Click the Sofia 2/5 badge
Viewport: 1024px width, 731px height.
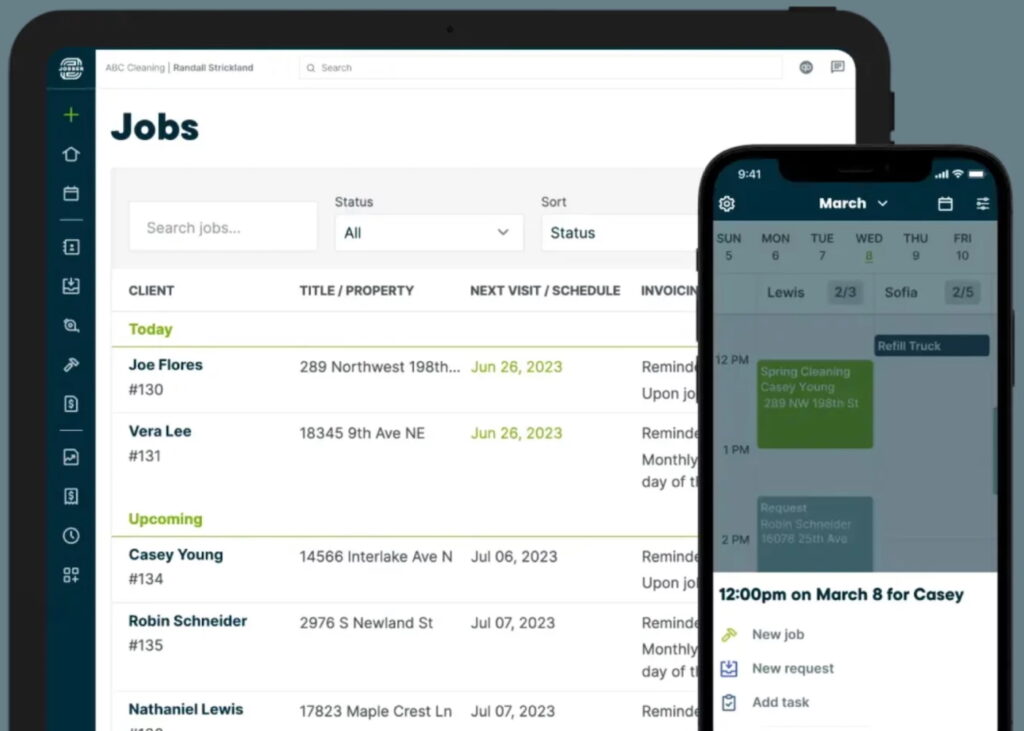click(963, 292)
